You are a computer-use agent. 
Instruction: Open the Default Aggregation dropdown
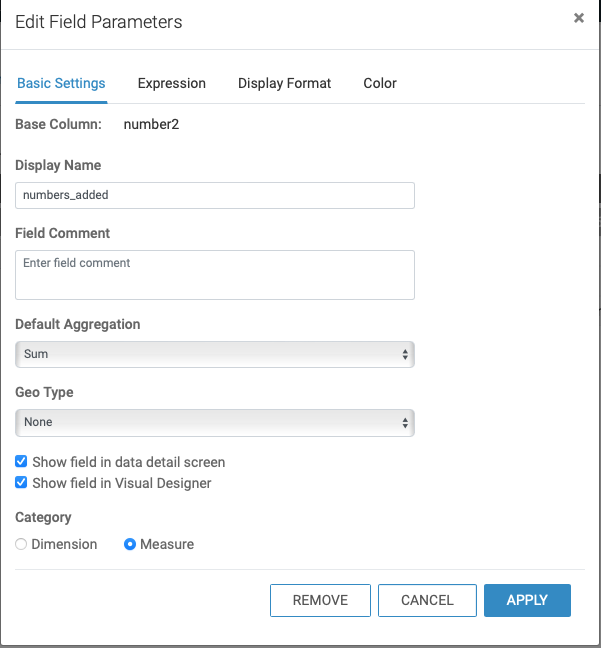[x=215, y=354]
